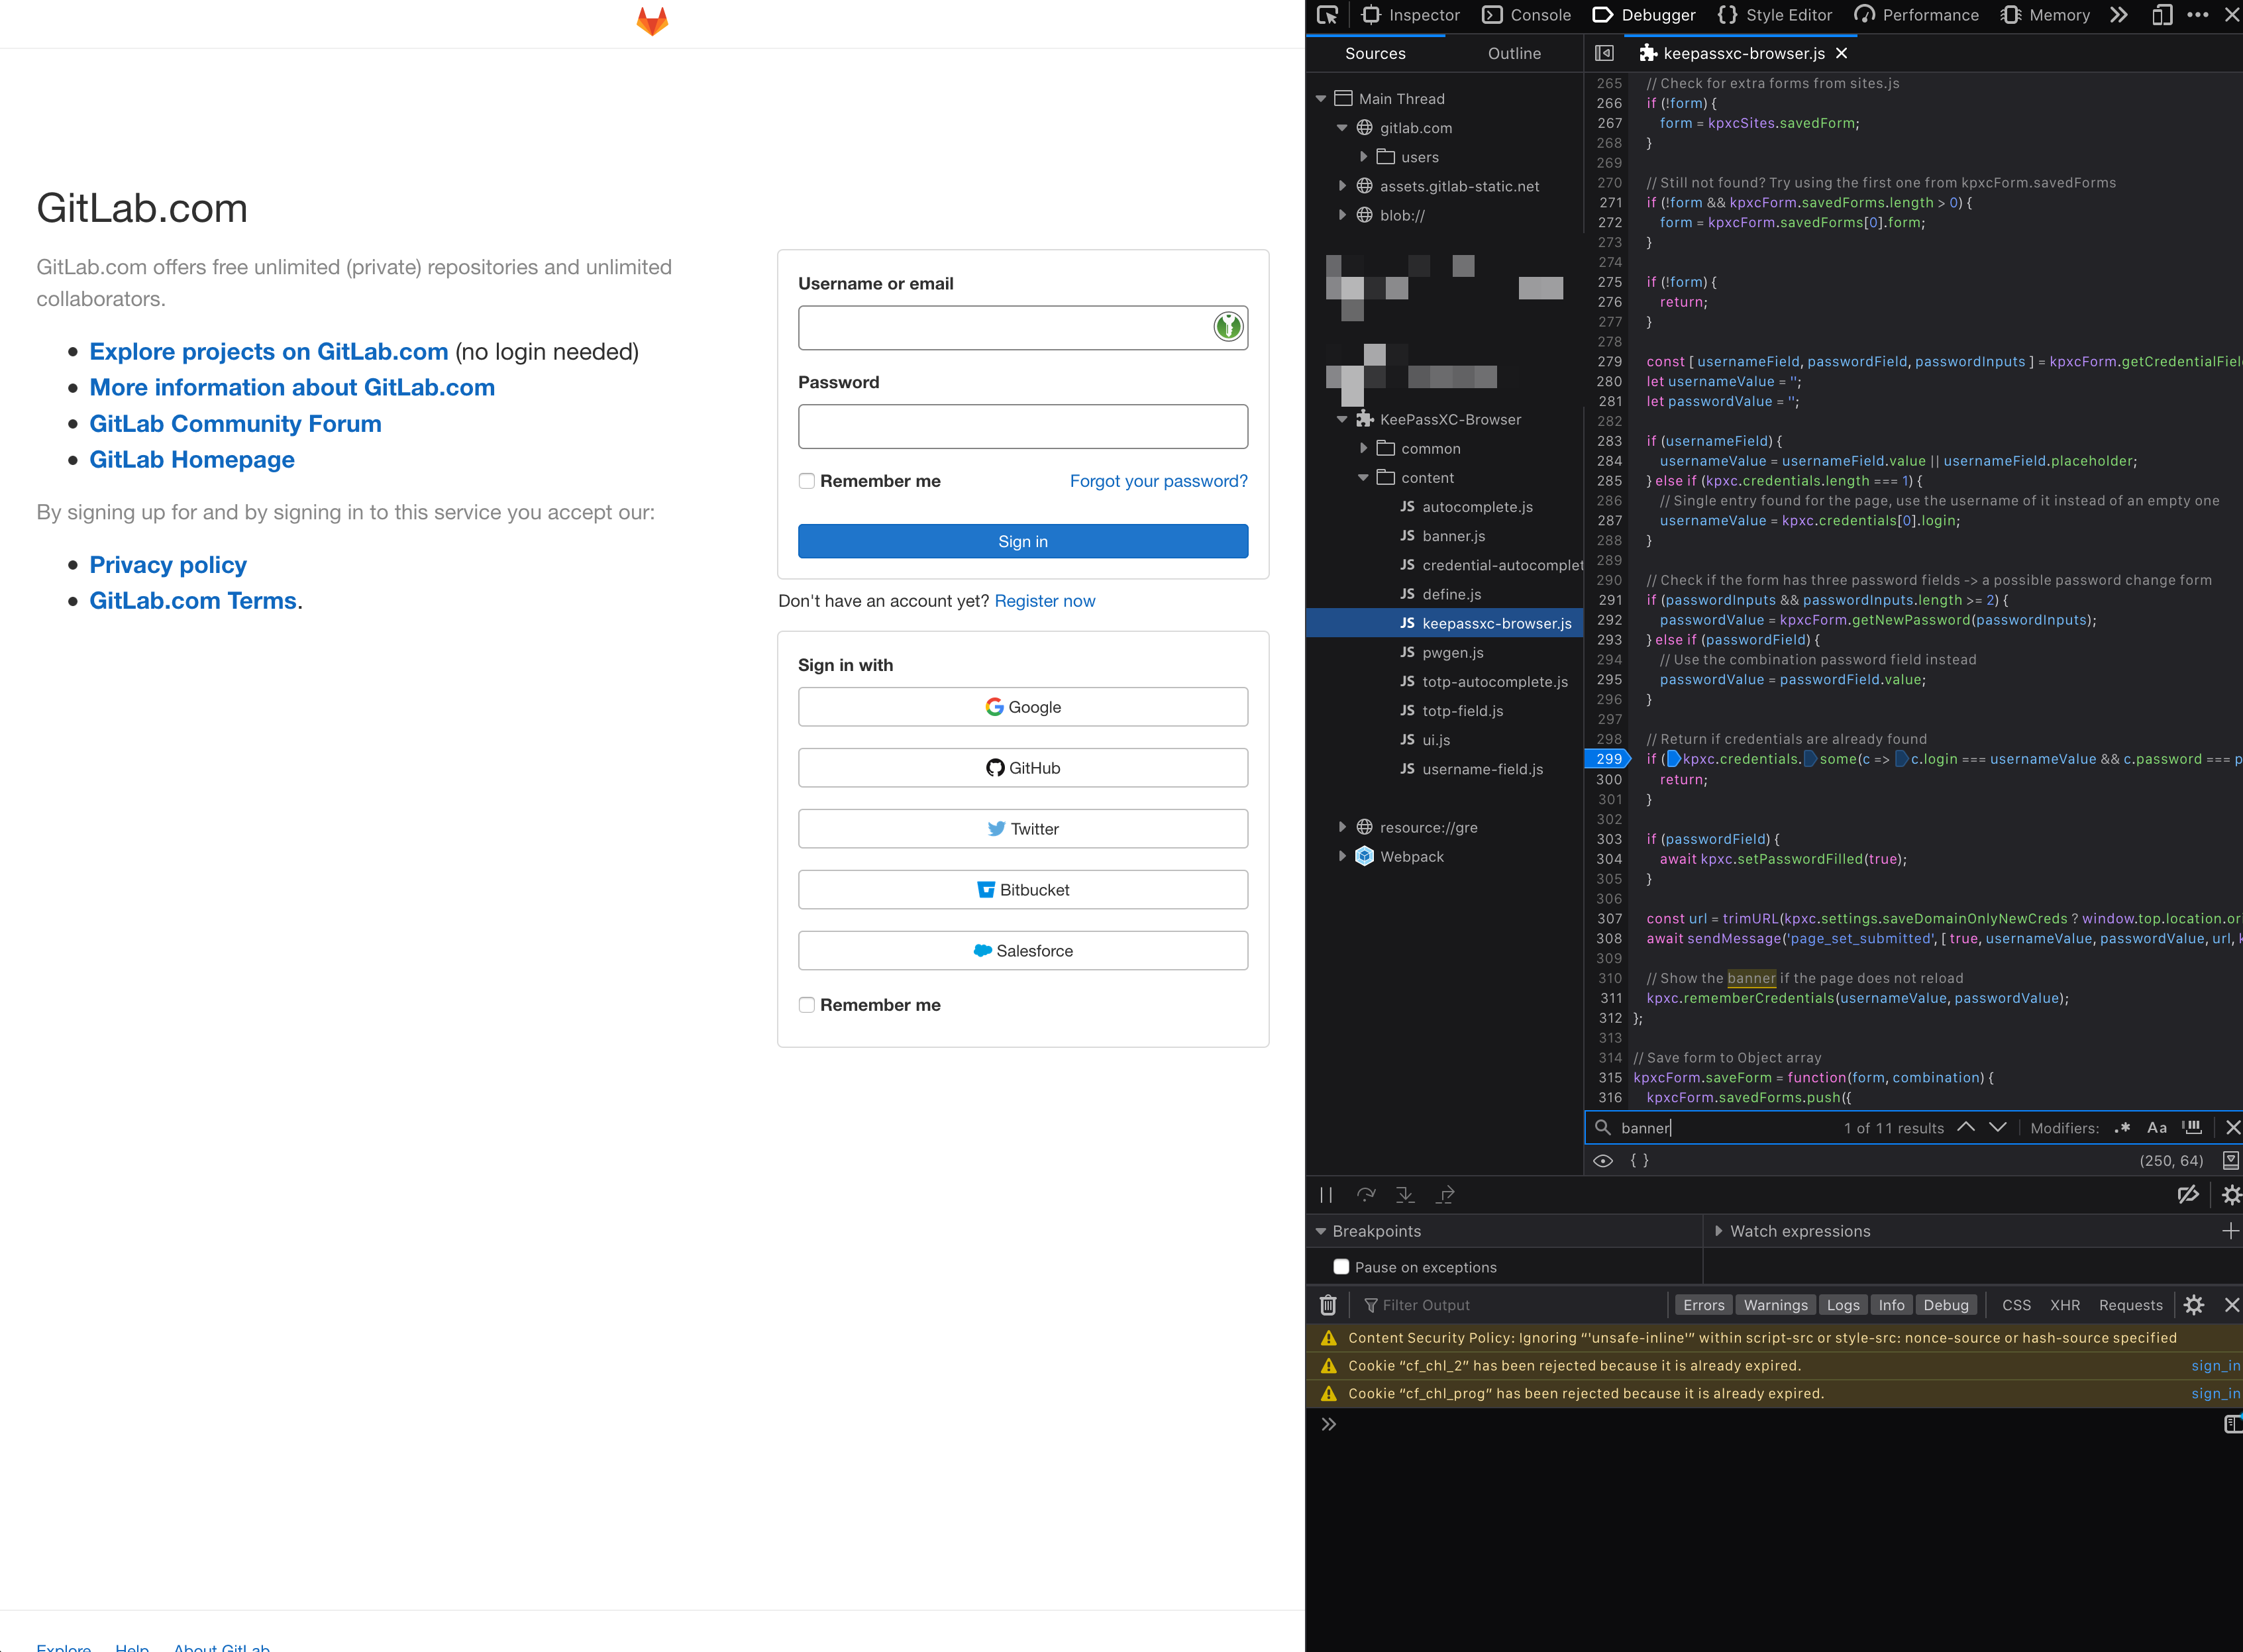
Task: Expand Watch expressions
Action: point(1718,1231)
